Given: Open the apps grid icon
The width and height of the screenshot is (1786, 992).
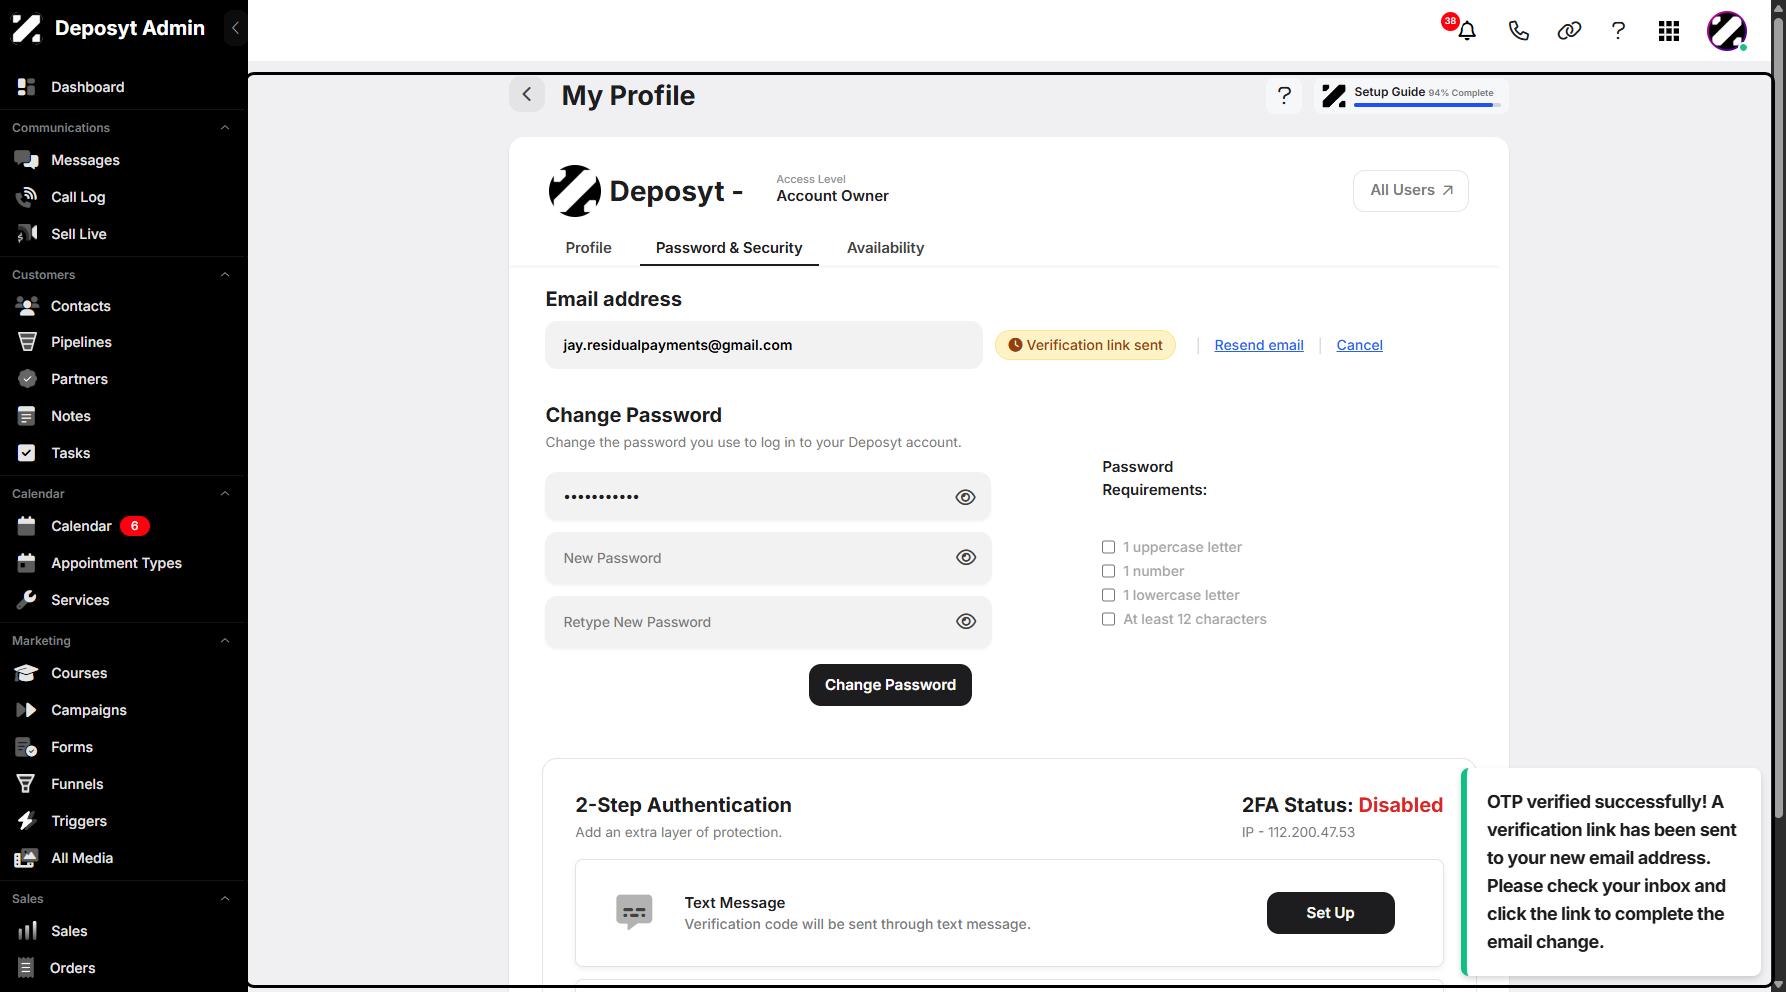Looking at the screenshot, I should [x=1668, y=31].
